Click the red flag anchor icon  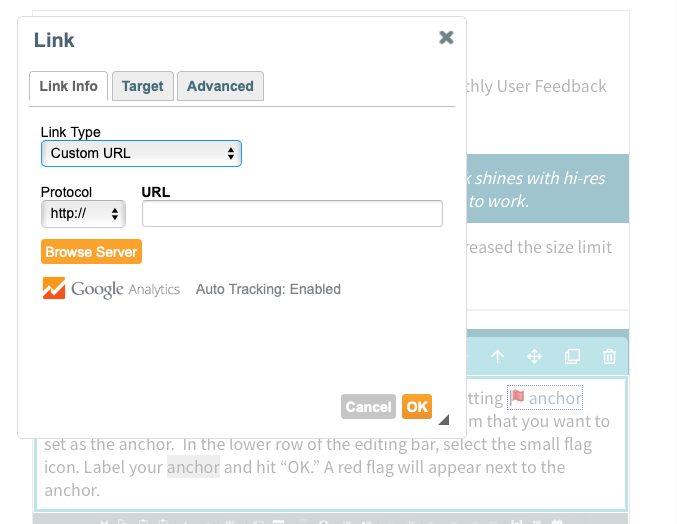[x=517, y=397]
